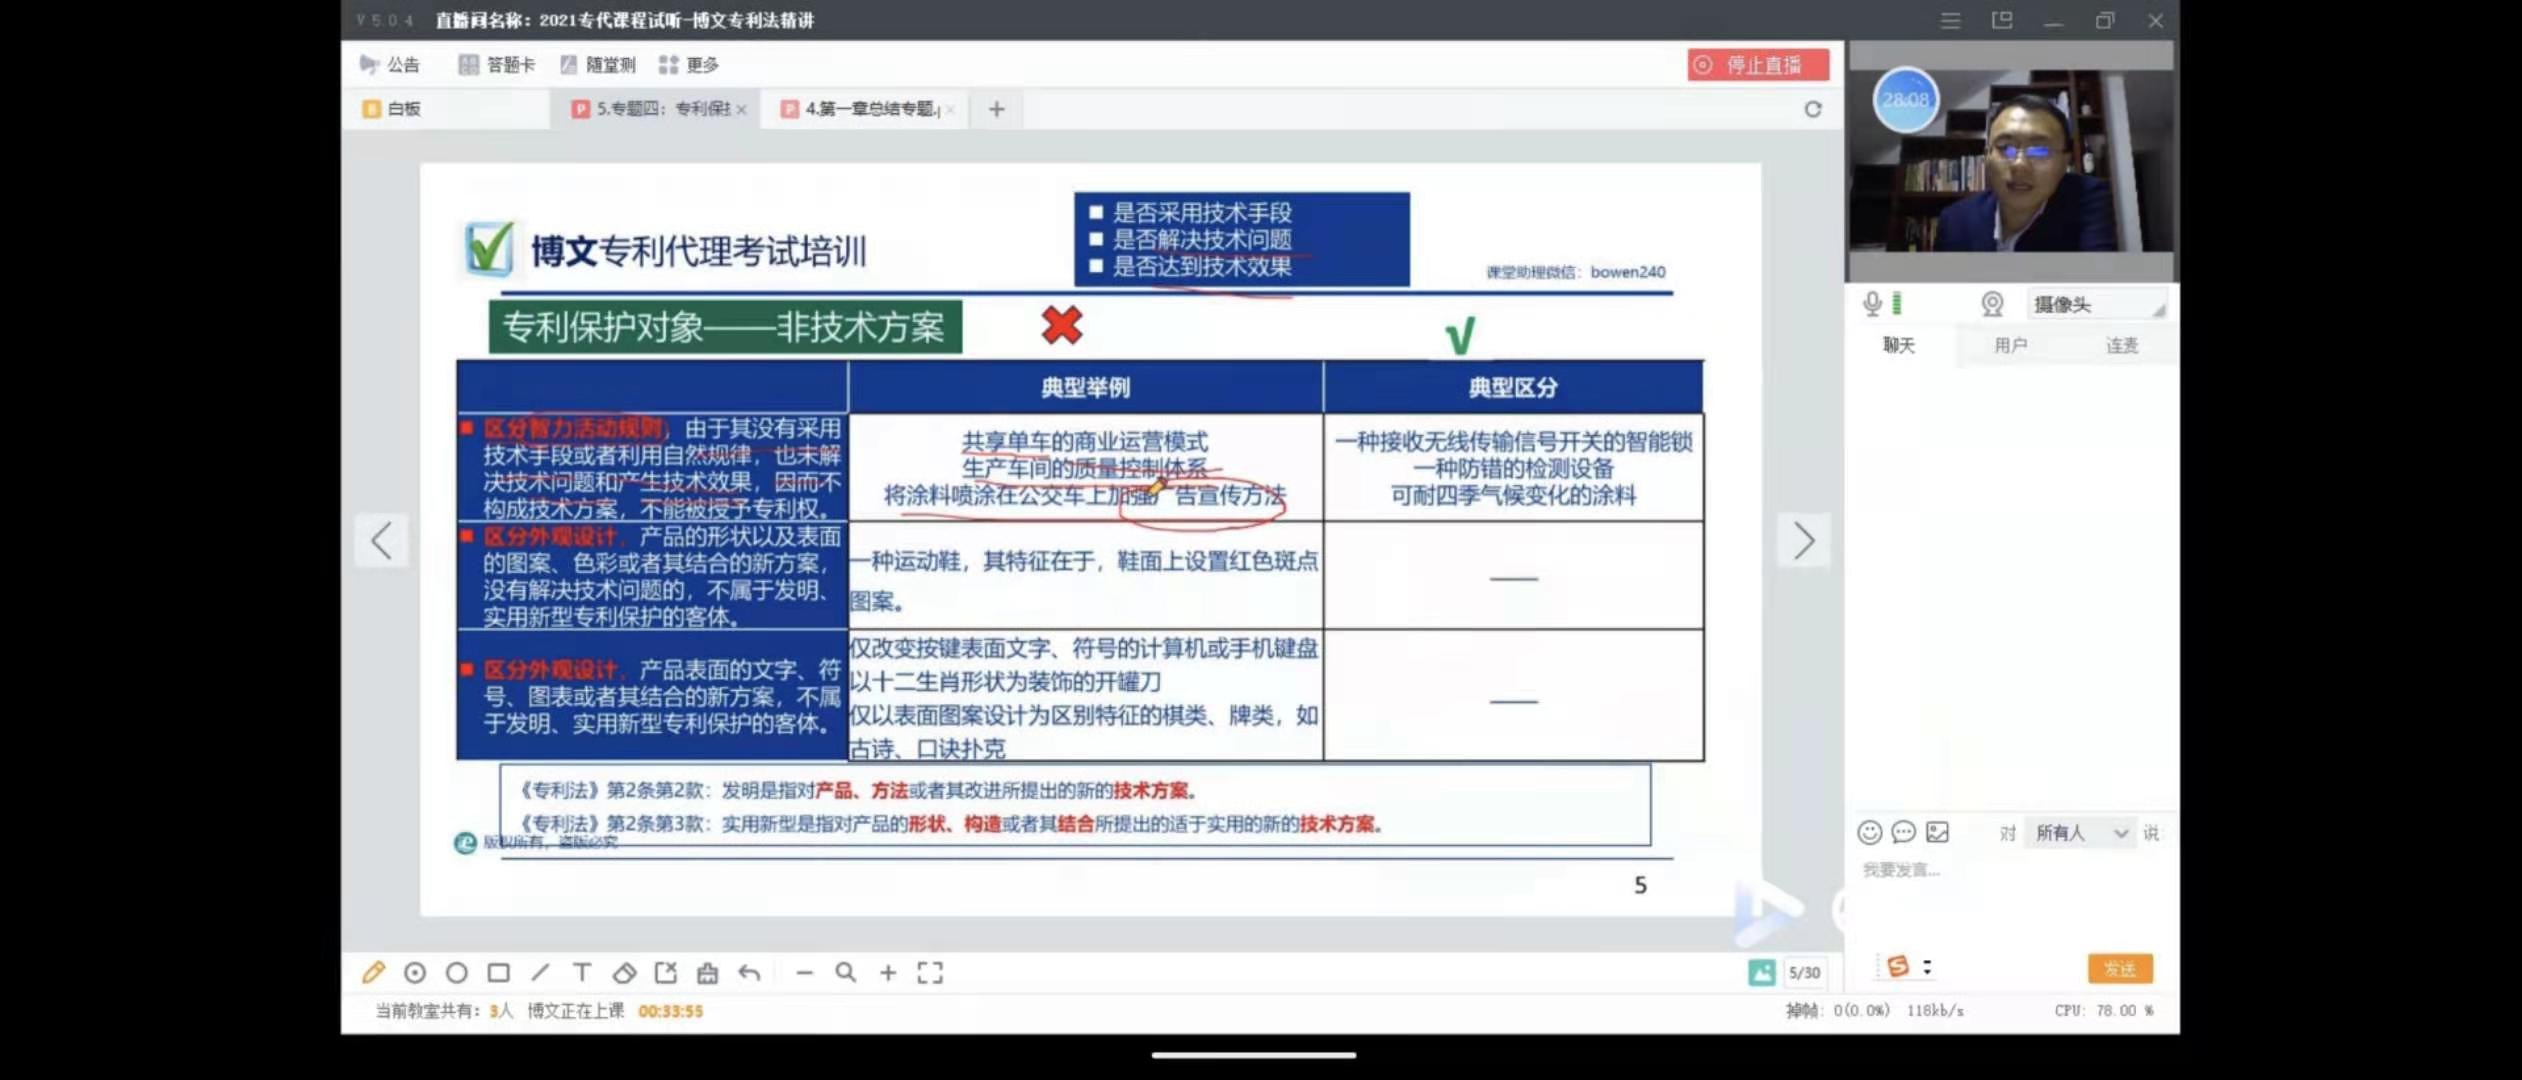Select the eraser tool
The image size is (2522, 1080).
(624, 972)
